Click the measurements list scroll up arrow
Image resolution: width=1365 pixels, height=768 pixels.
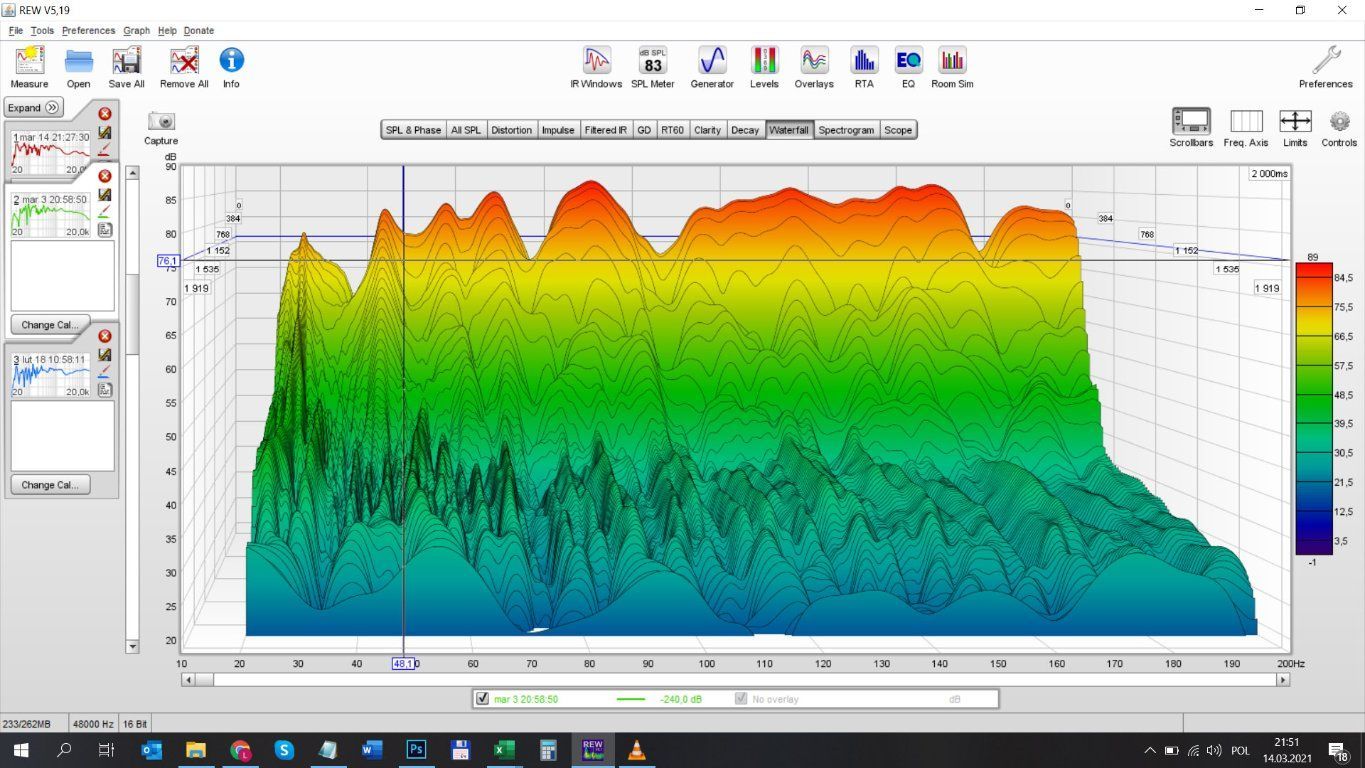132,174
